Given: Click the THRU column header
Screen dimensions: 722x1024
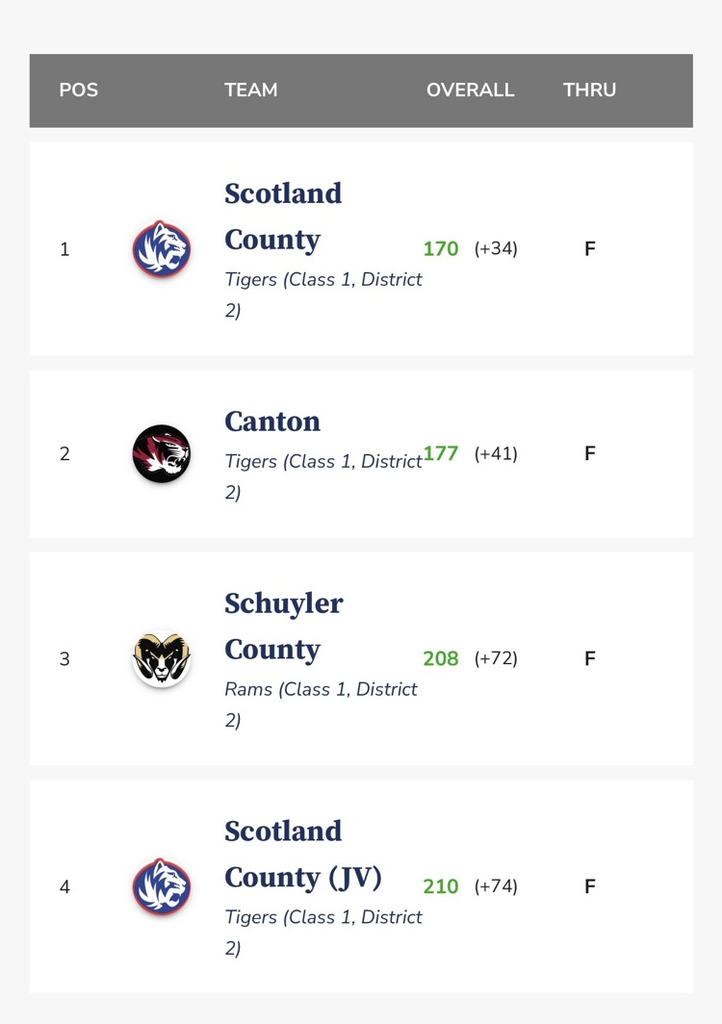Looking at the screenshot, I should point(589,90).
